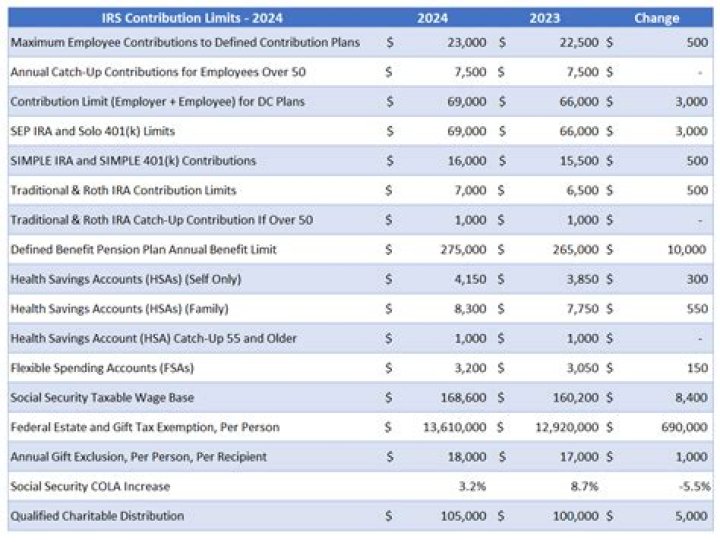Screen dimensions: 720x542
Task: Click the 18,000 gift exclusion value
Action: (467, 457)
